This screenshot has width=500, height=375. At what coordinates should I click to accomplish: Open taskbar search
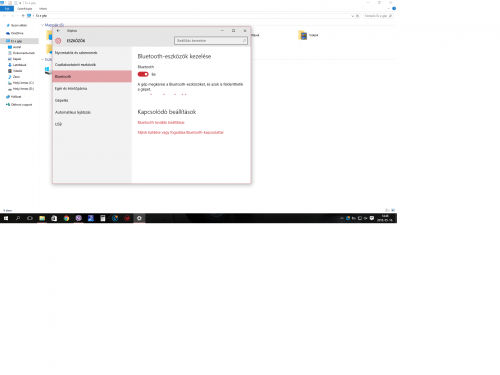[18, 218]
